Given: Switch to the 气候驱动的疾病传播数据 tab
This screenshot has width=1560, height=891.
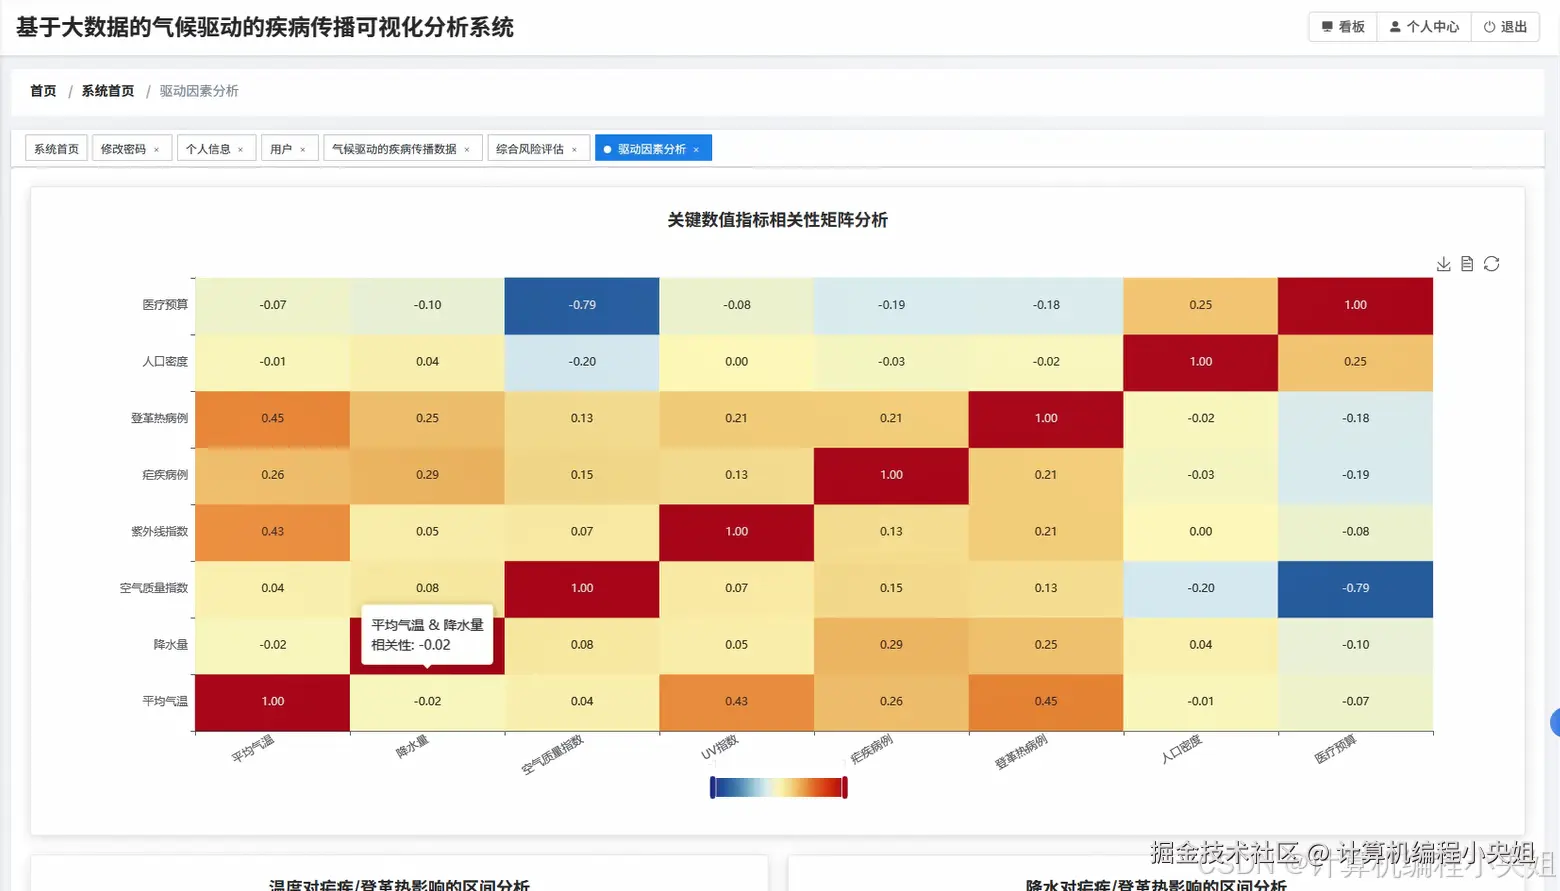Looking at the screenshot, I should point(395,147).
